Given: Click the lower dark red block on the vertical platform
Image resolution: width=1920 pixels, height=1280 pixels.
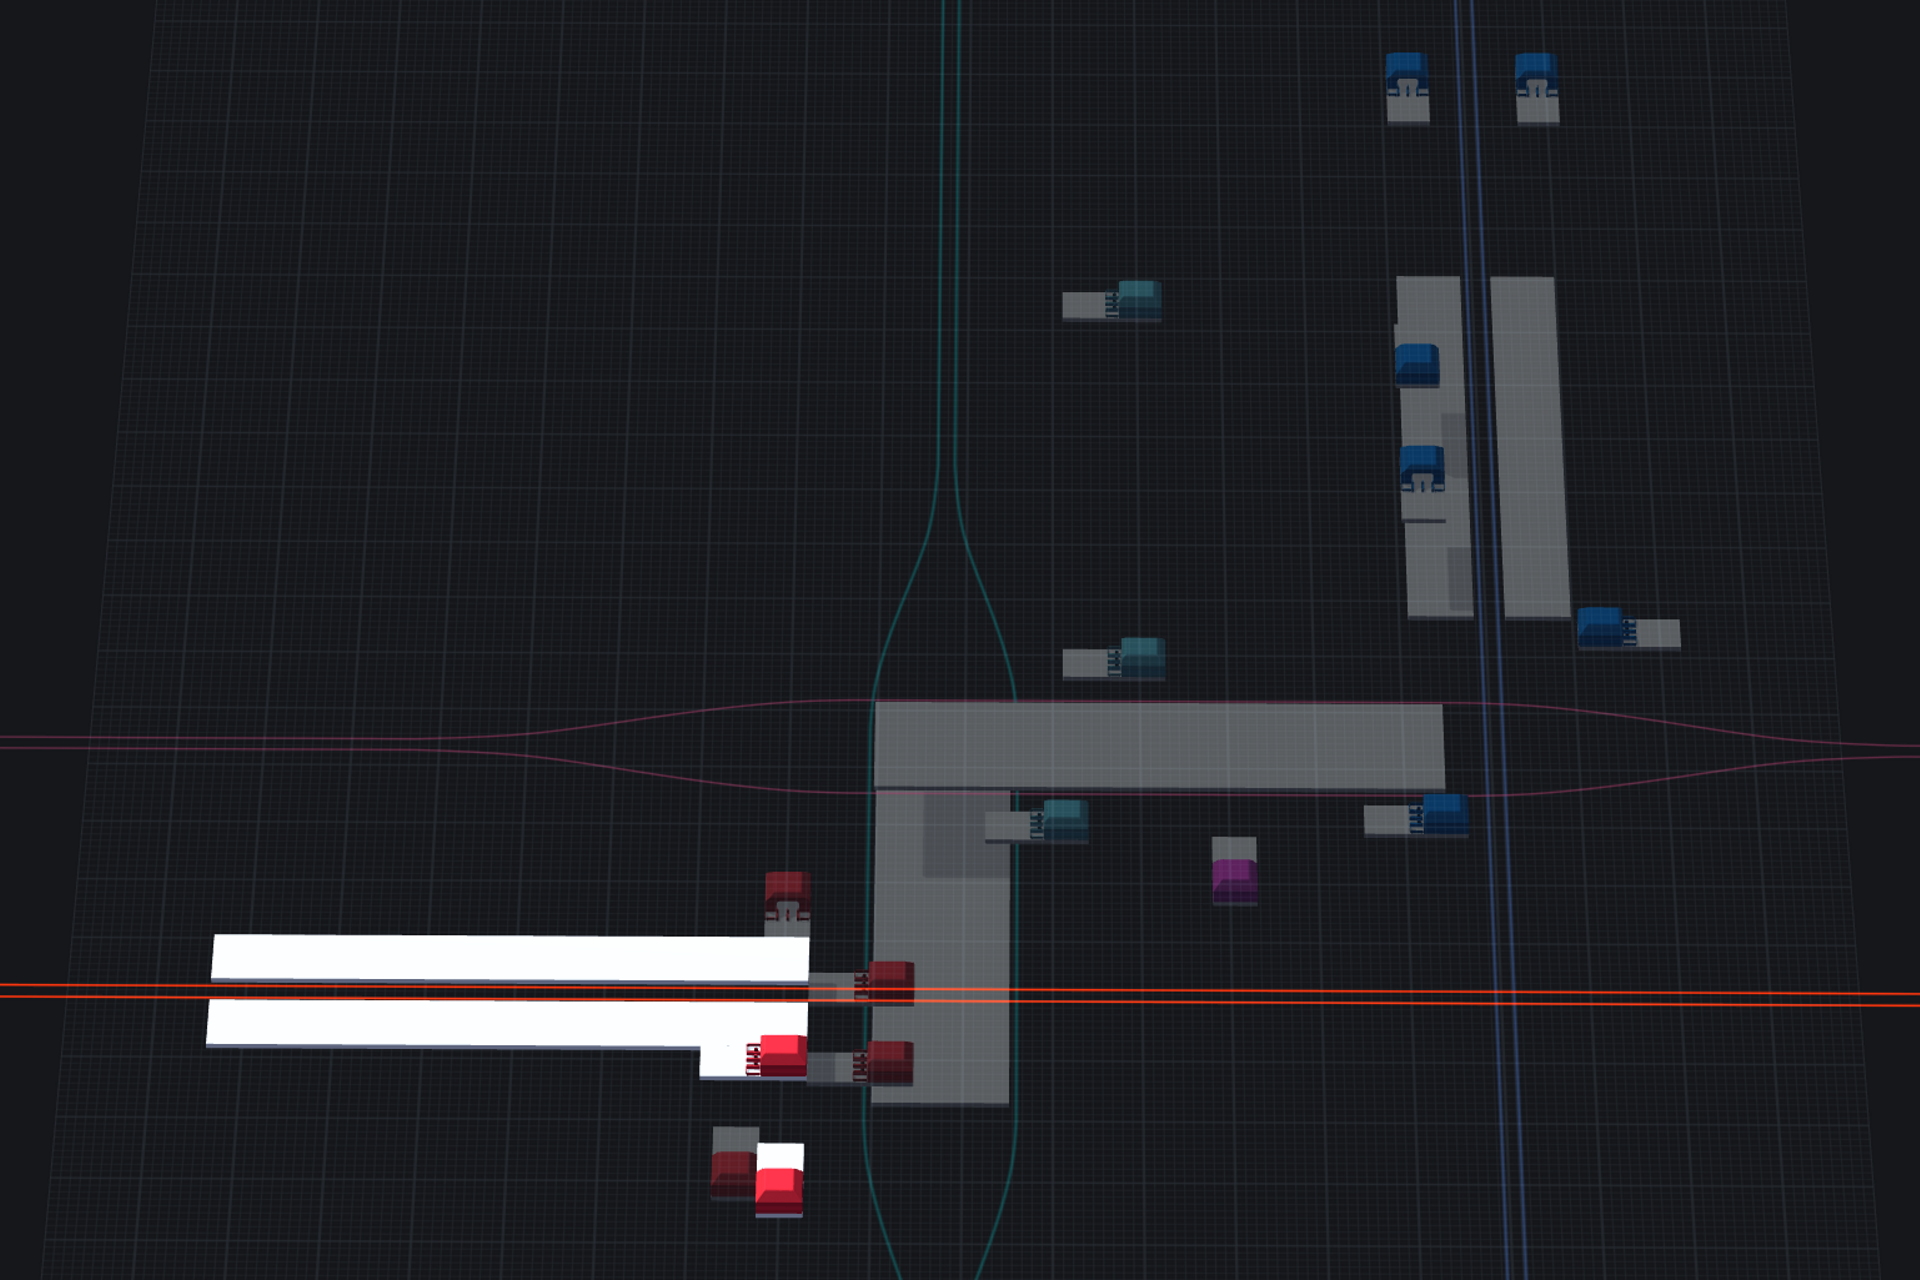Looking at the screenshot, I should click(x=889, y=1061).
